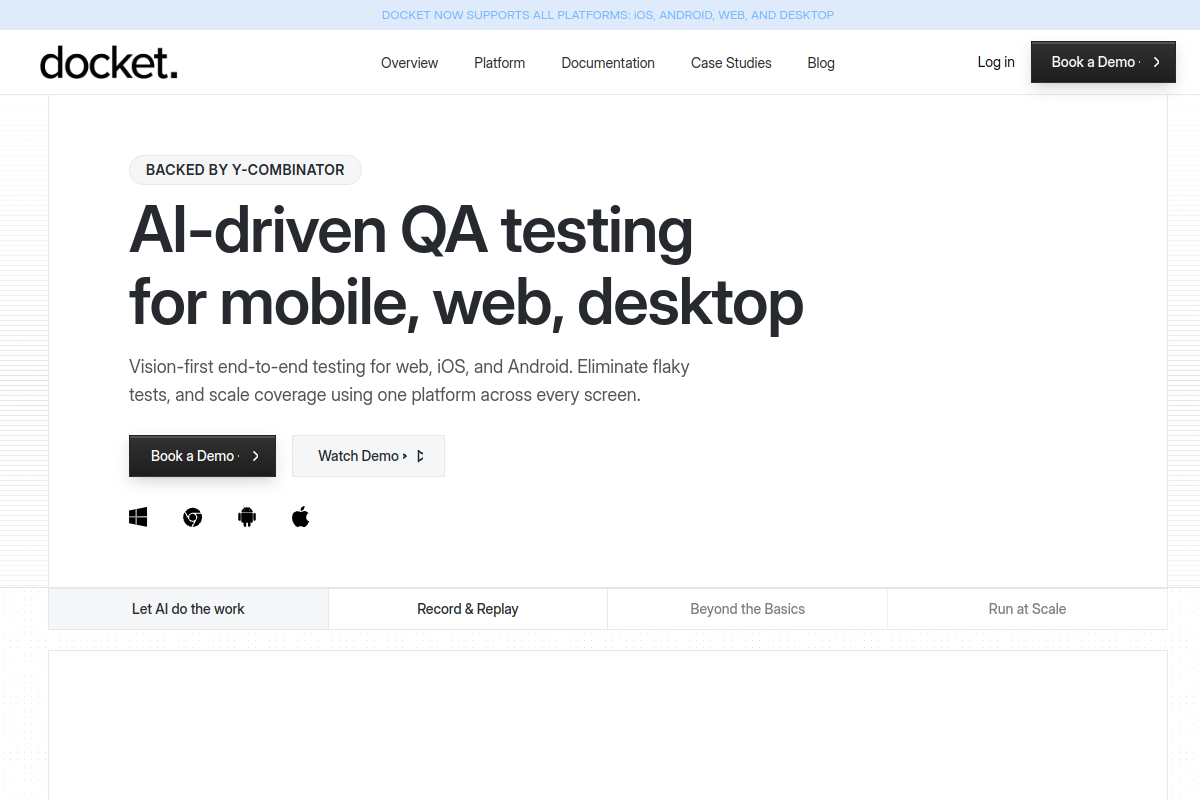Click the Backed by Y-Combinator badge
The width and height of the screenshot is (1200, 800).
[x=245, y=170]
